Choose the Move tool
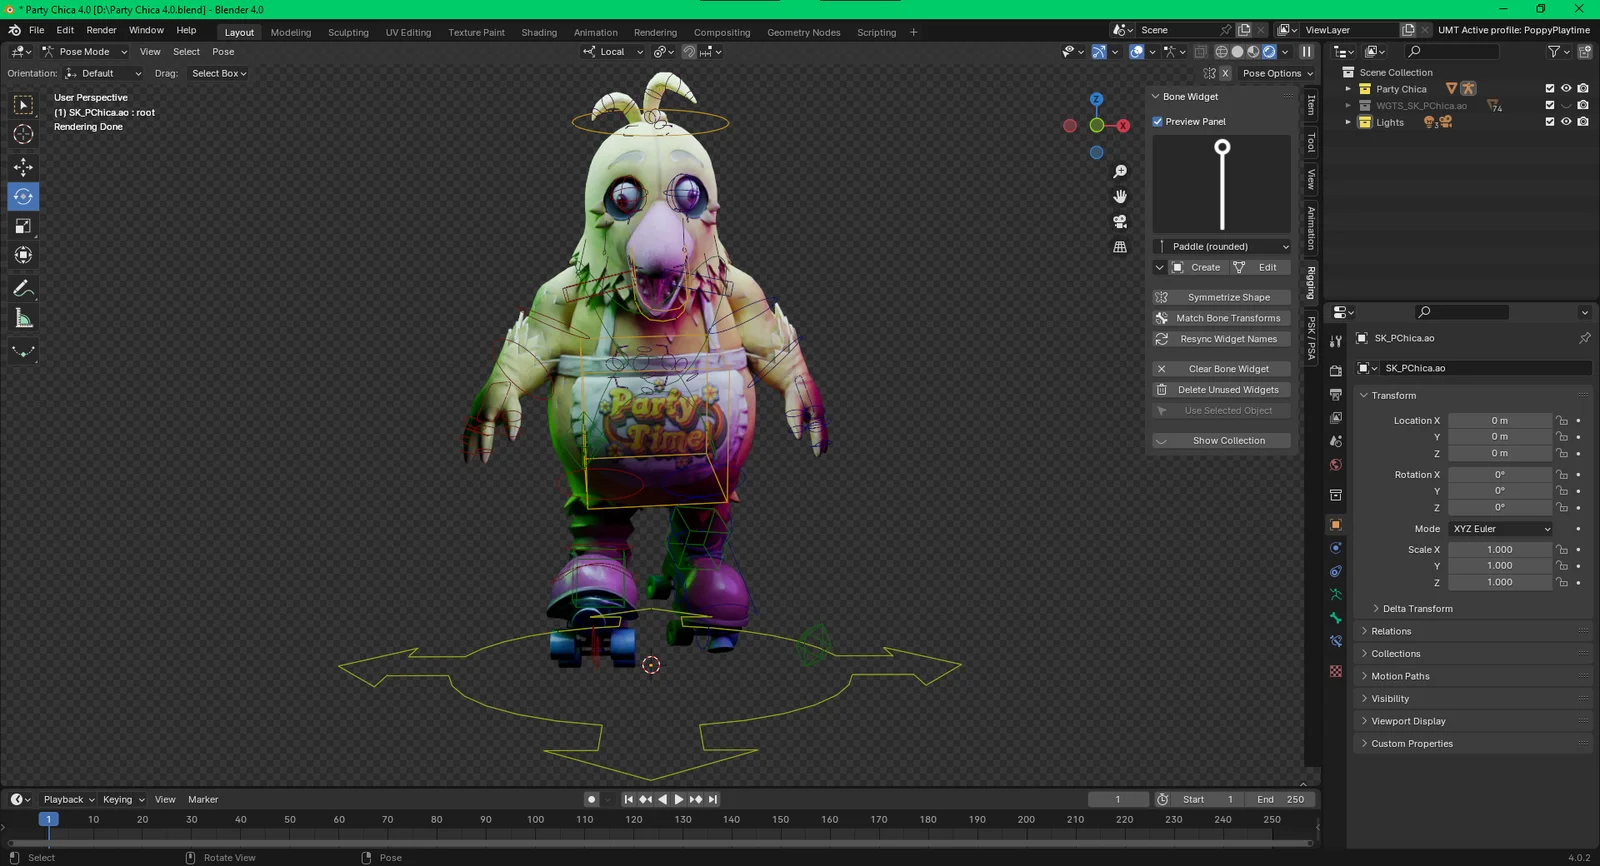This screenshot has height=866, width=1600. [x=23, y=167]
